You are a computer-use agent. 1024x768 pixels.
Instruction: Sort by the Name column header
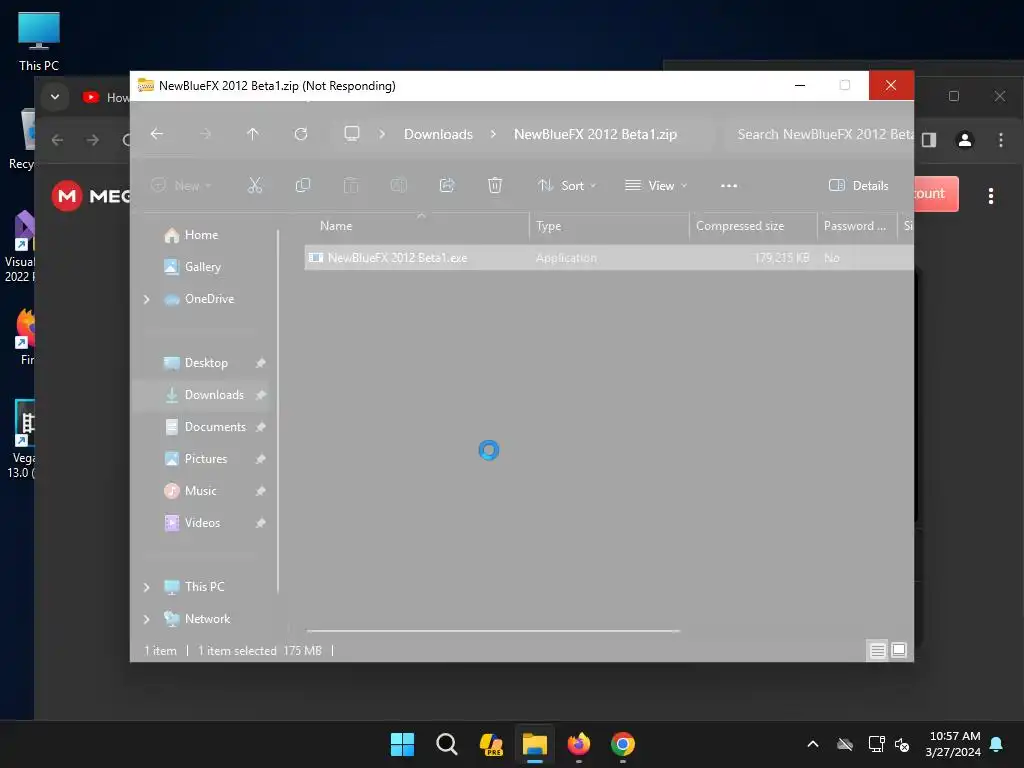pyautogui.click(x=418, y=226)
